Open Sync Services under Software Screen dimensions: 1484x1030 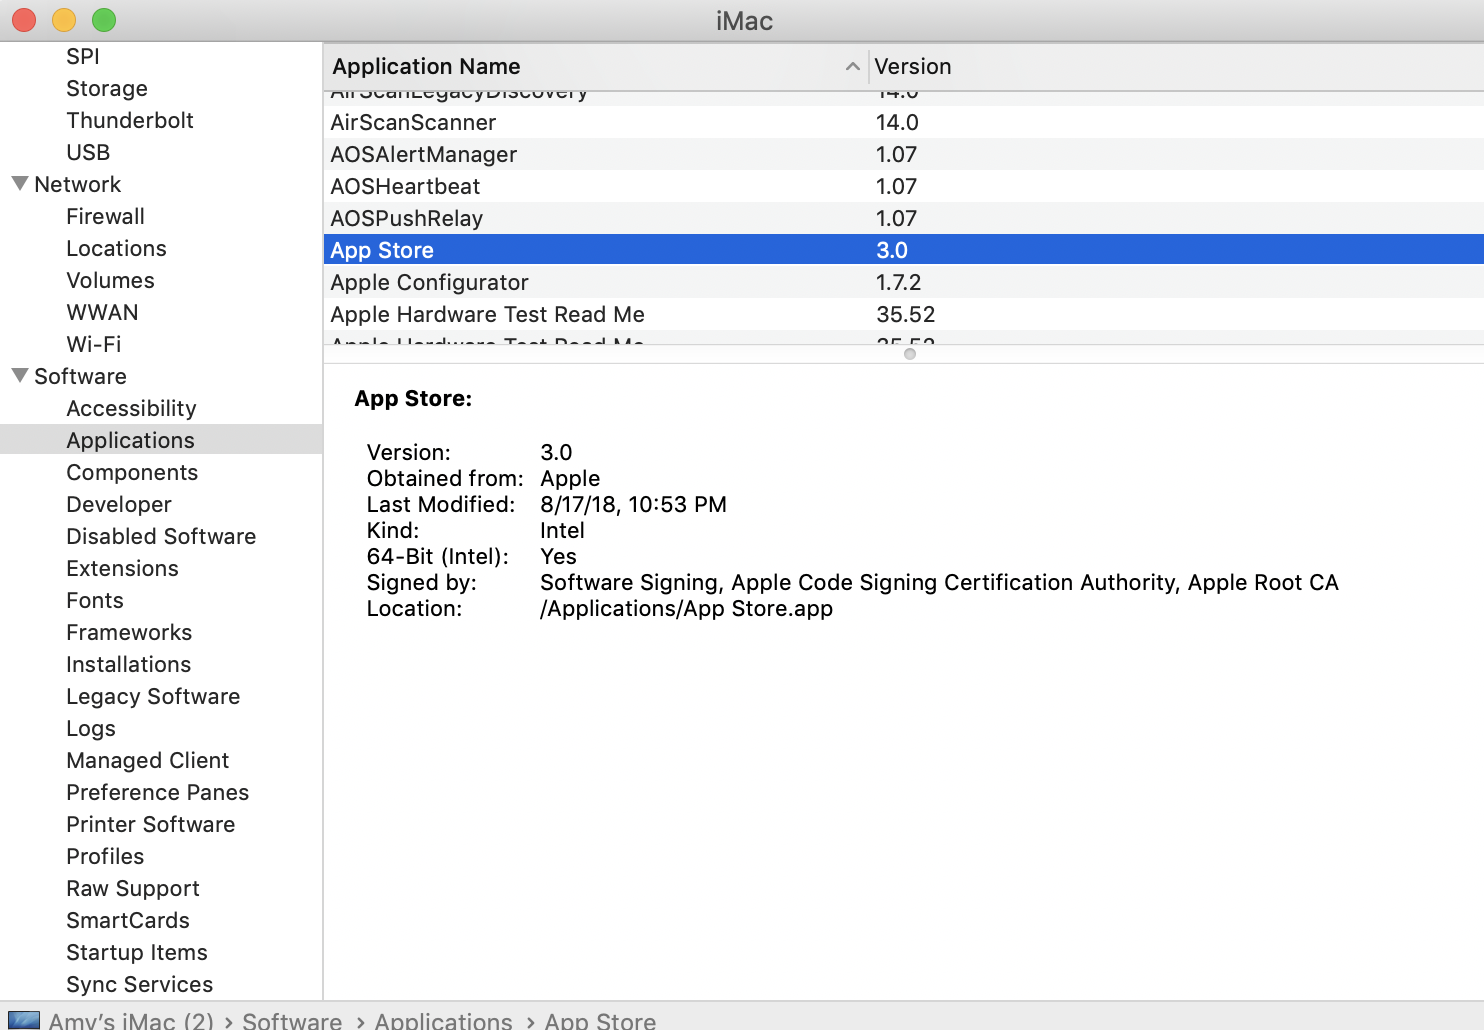click(140, 984)
